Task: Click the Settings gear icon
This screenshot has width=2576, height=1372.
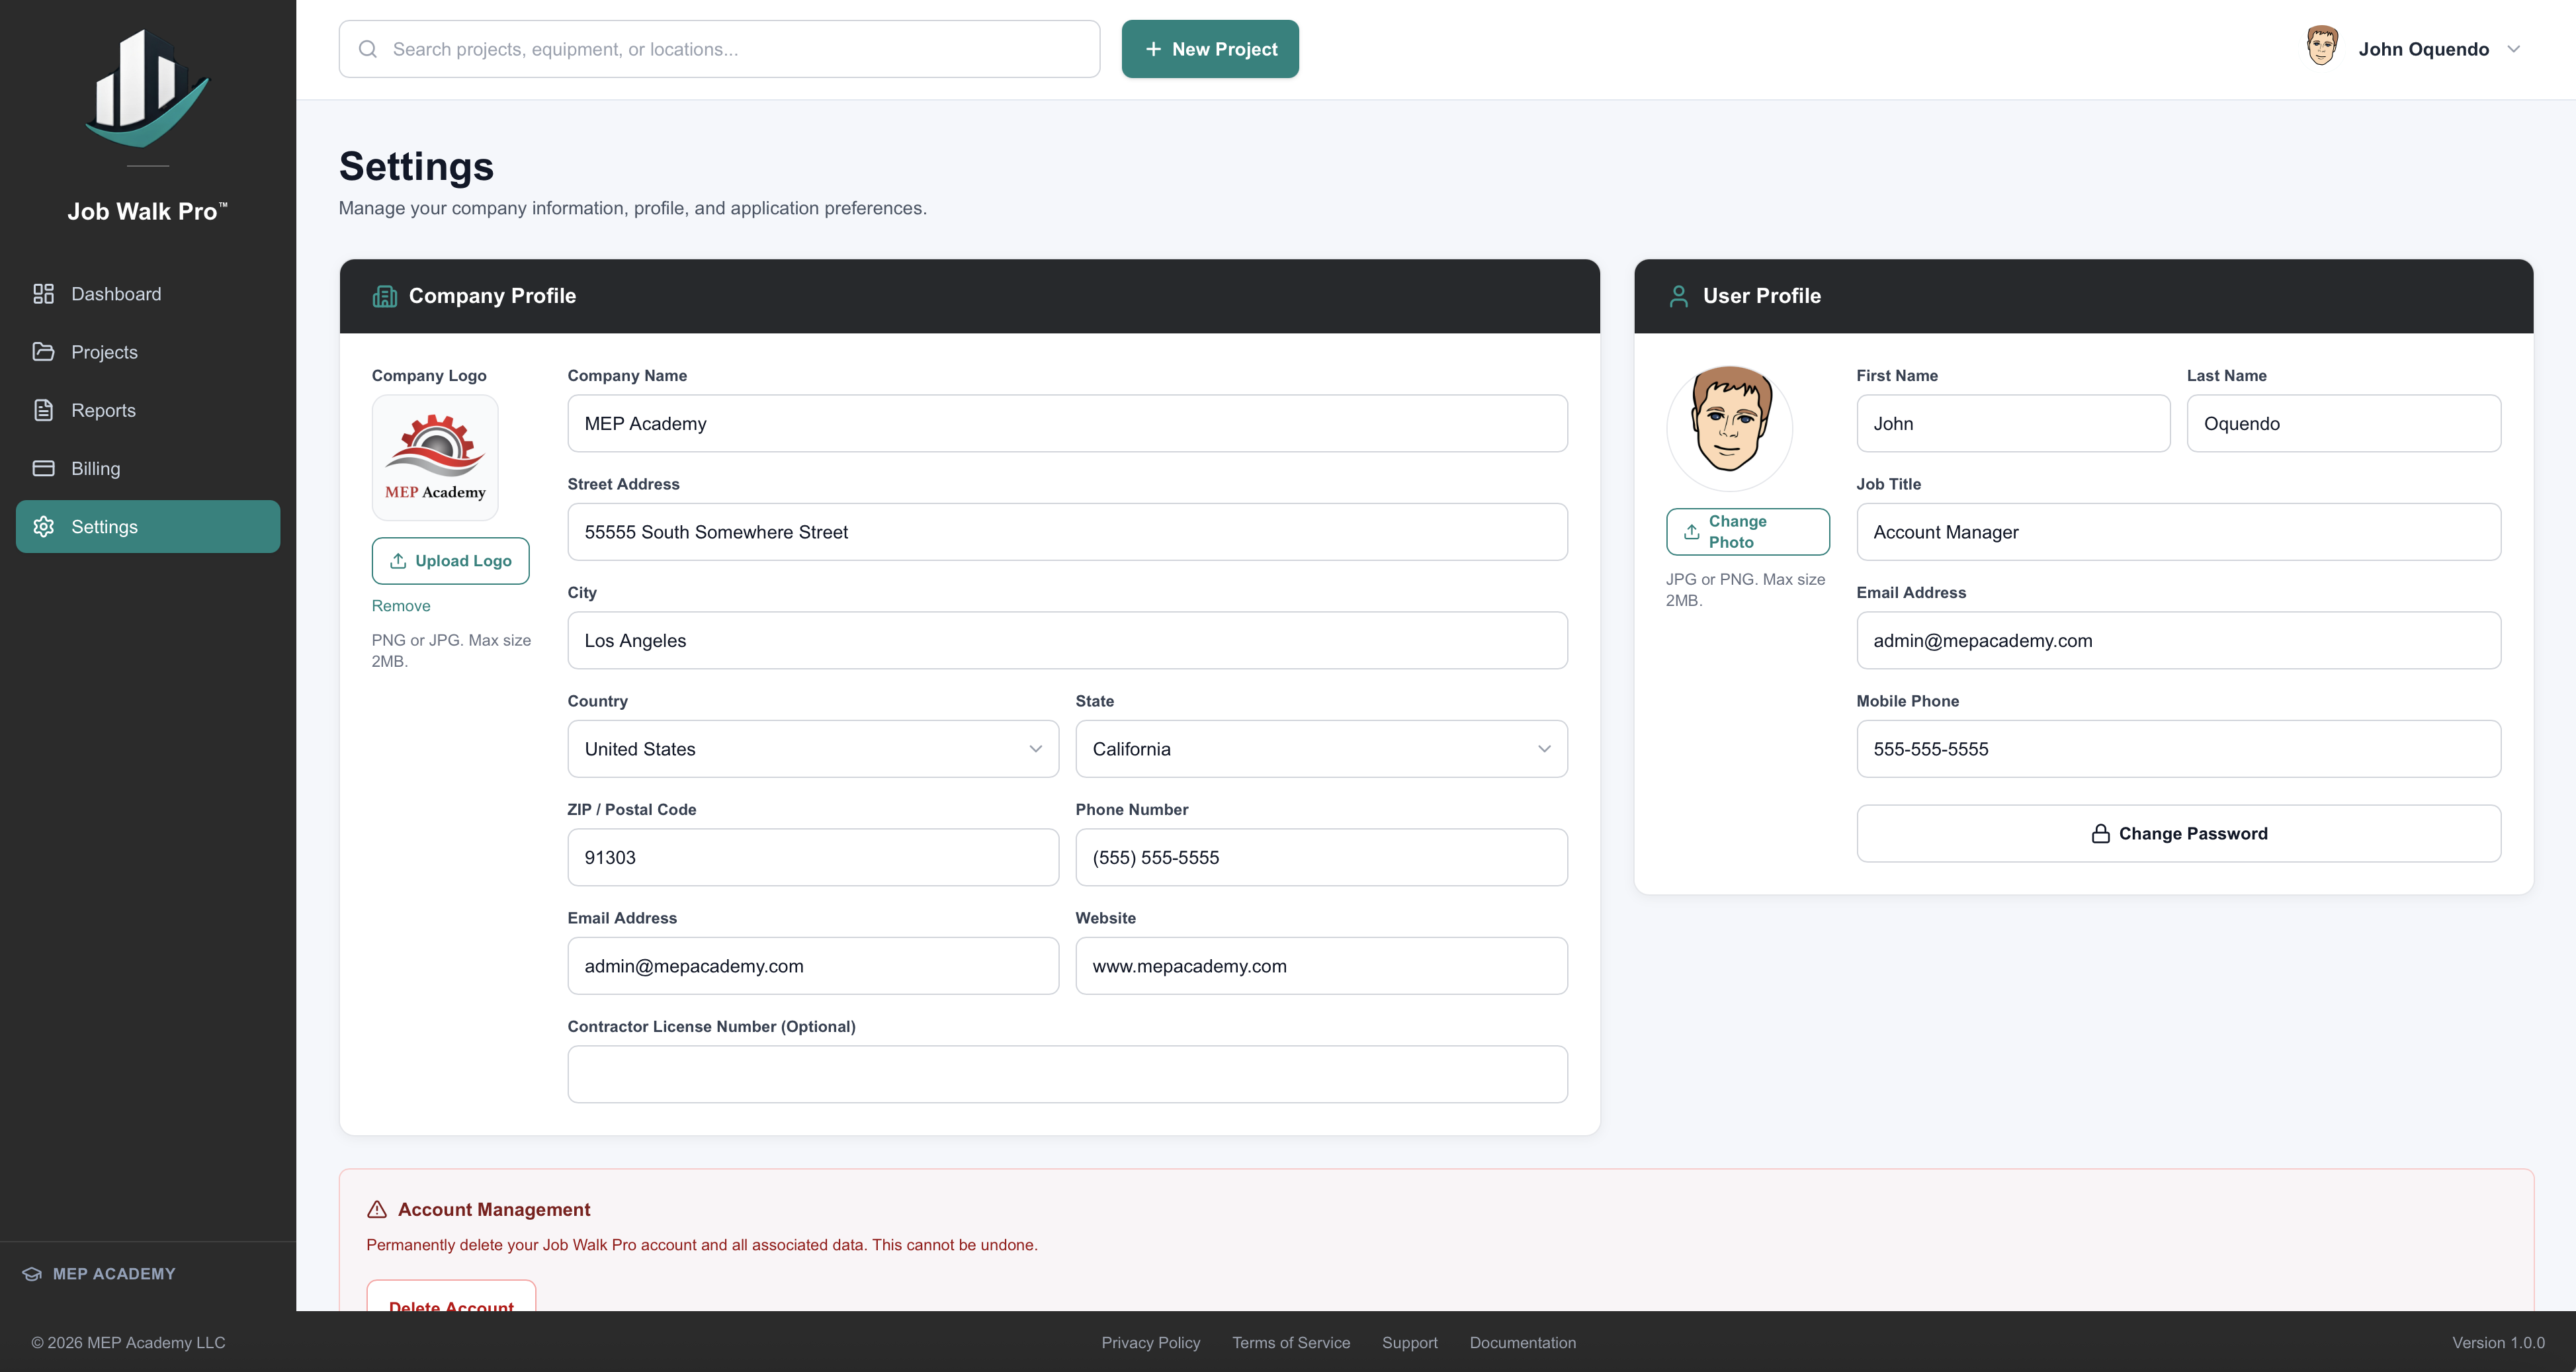Action: click(x=43, y=526)
